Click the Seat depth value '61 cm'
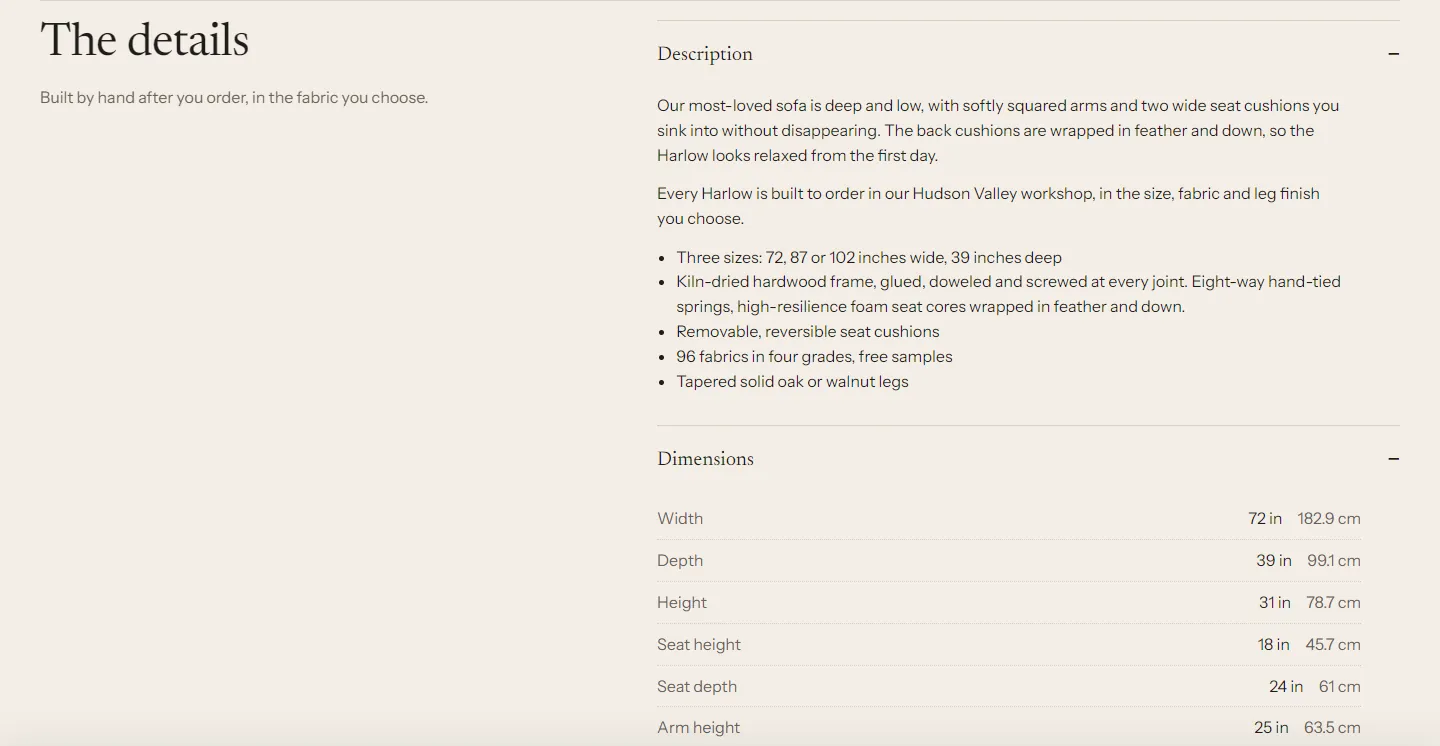Screen dimensions: 1440x746 click(1340, 686)
